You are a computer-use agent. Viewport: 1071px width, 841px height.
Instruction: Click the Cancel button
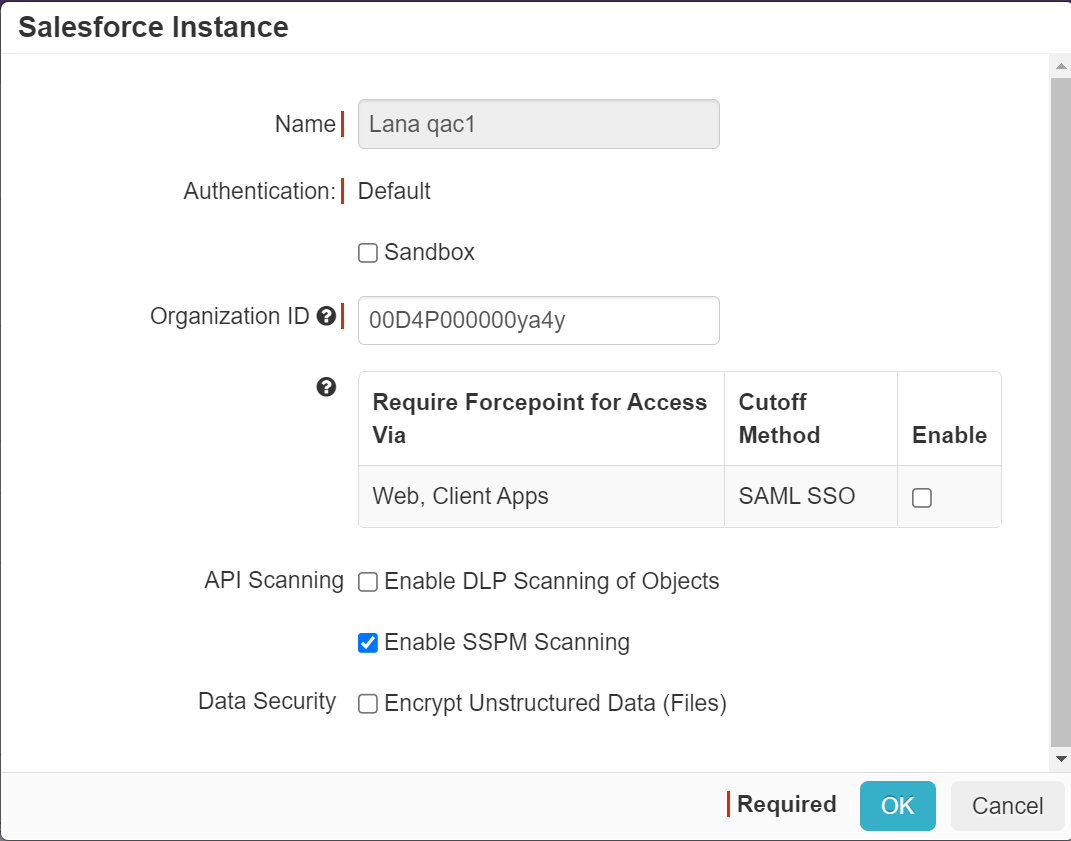1007,806
